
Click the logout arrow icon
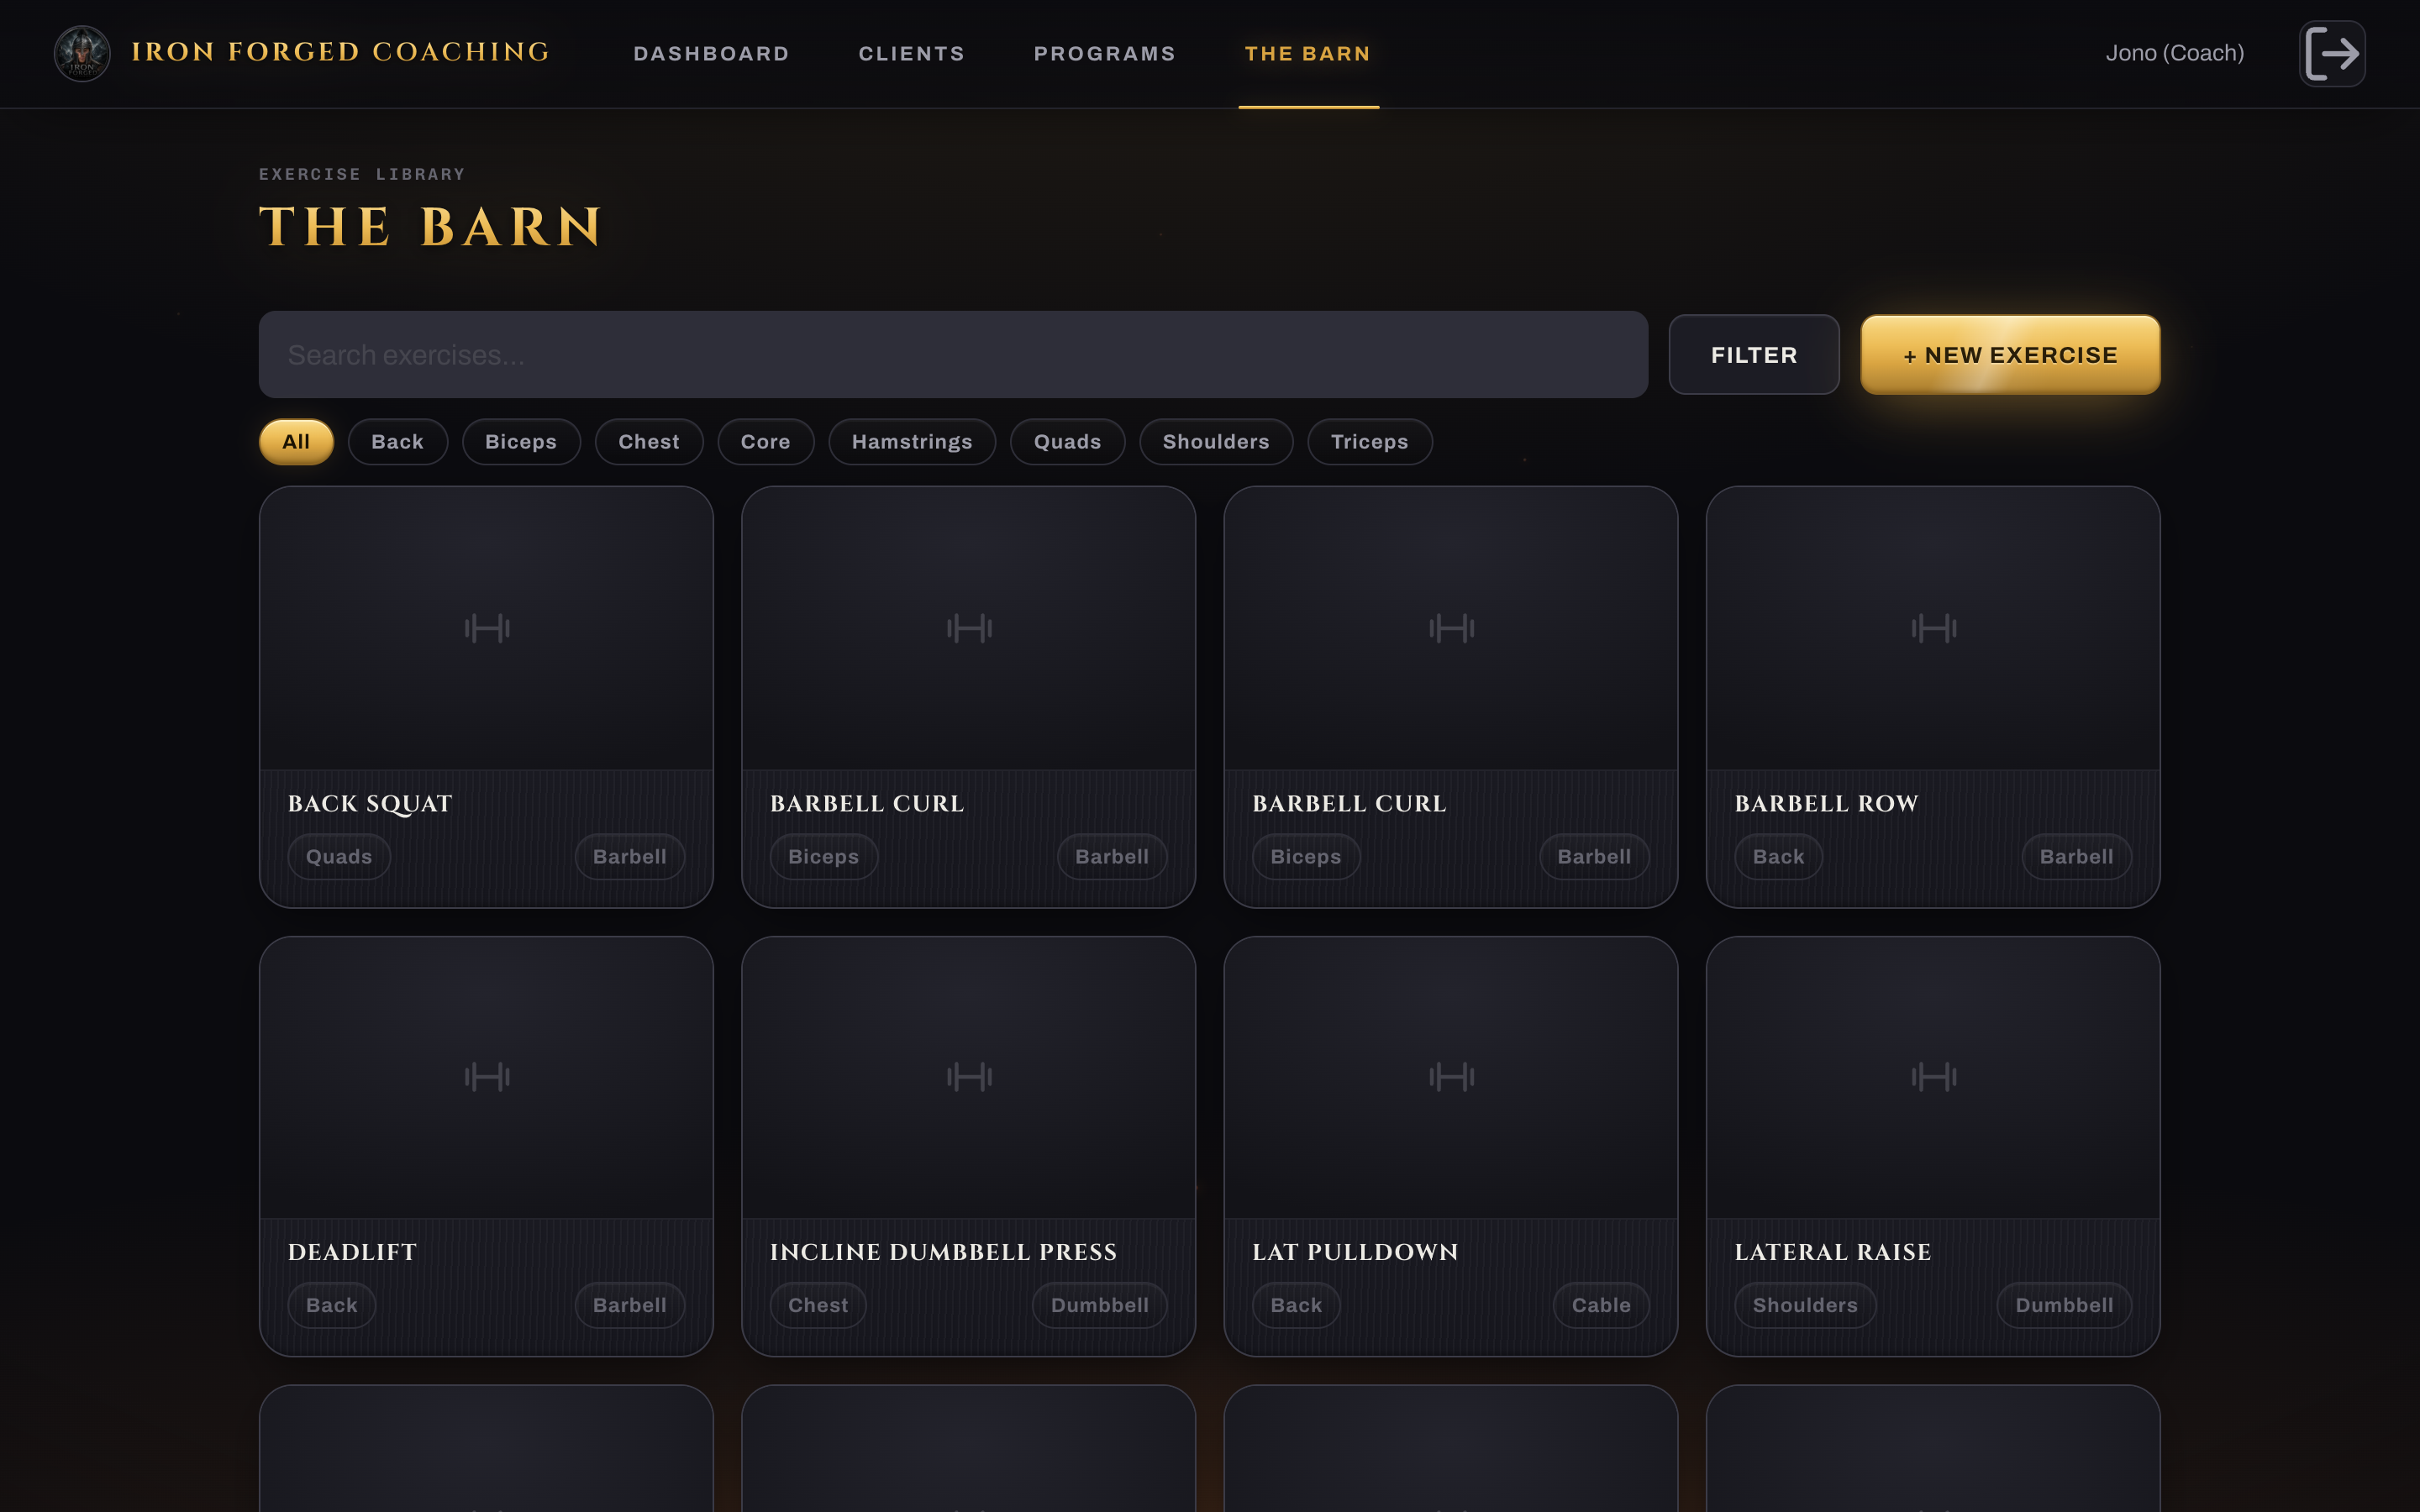pyautogui.click(x=2332, y=53)
